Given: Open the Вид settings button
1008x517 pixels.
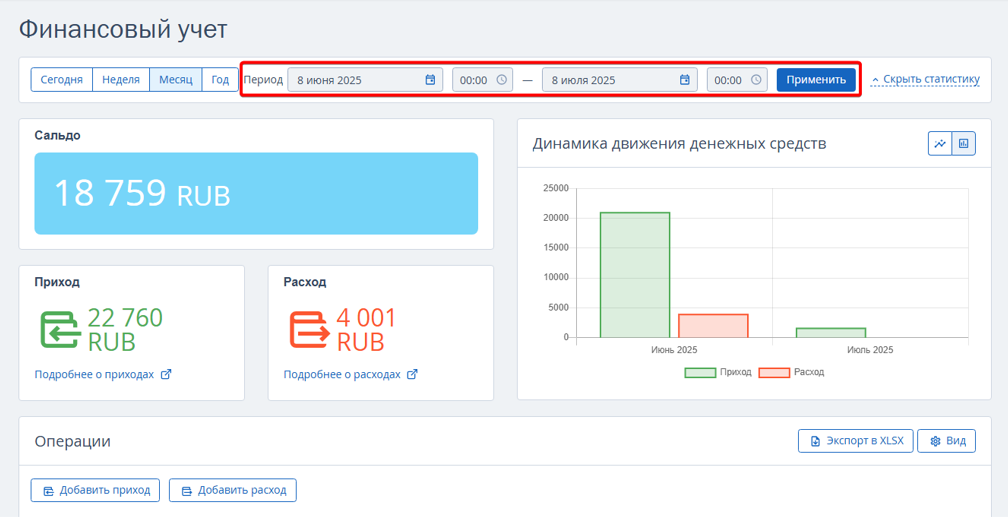Looking at the screenshot, I should click(x=946, y=441).
